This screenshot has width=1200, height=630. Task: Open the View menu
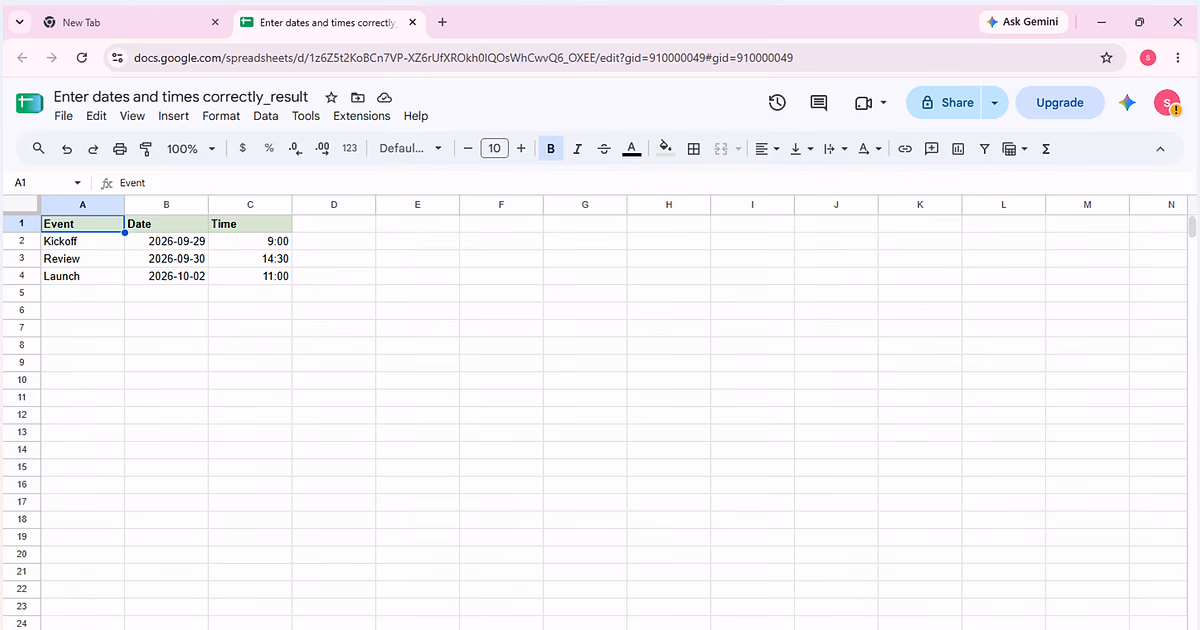(x=132, y=116)
